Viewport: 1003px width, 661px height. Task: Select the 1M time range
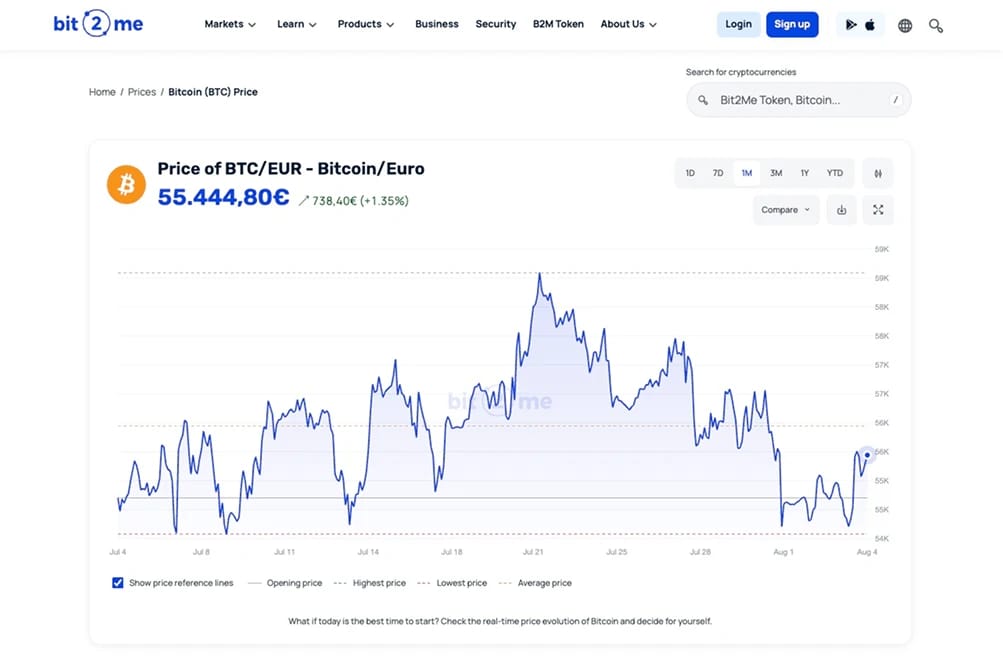point(746,173)
